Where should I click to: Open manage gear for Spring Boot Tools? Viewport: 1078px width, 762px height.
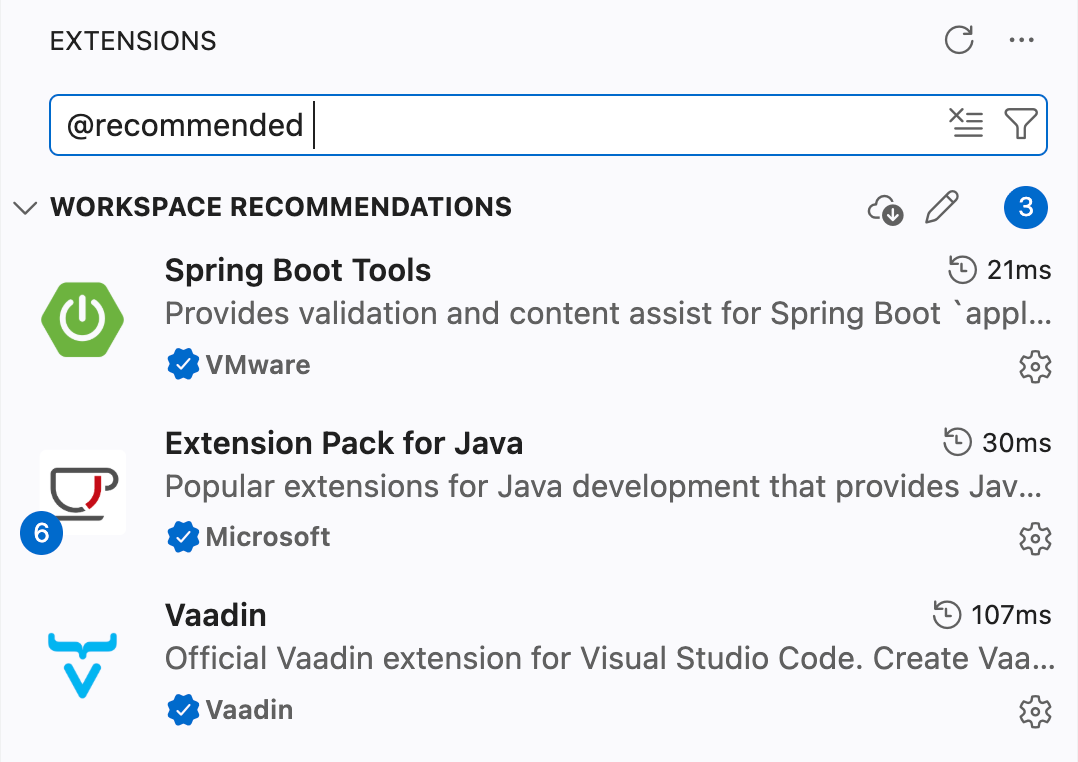coord(1035,367)
